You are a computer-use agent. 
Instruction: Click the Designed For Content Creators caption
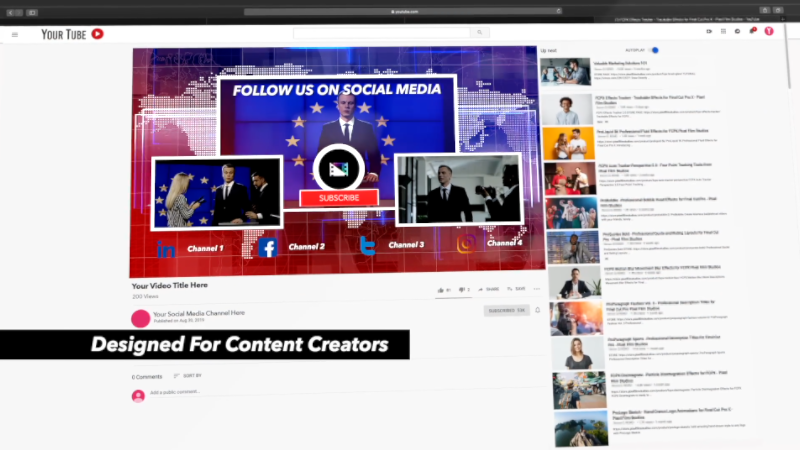pyautogui.click(x=239, y=344)
